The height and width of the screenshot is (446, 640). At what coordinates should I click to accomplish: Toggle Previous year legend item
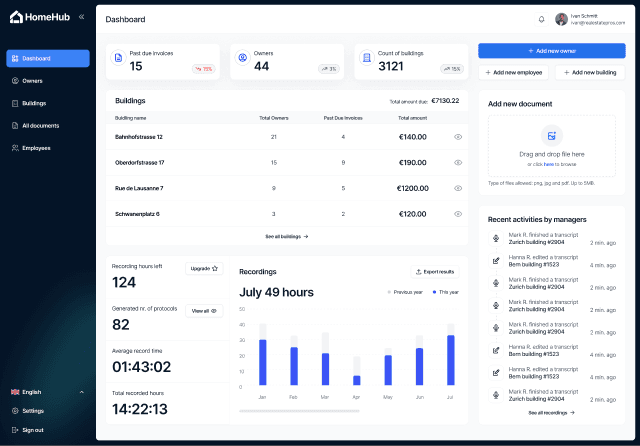pos(405,292)
